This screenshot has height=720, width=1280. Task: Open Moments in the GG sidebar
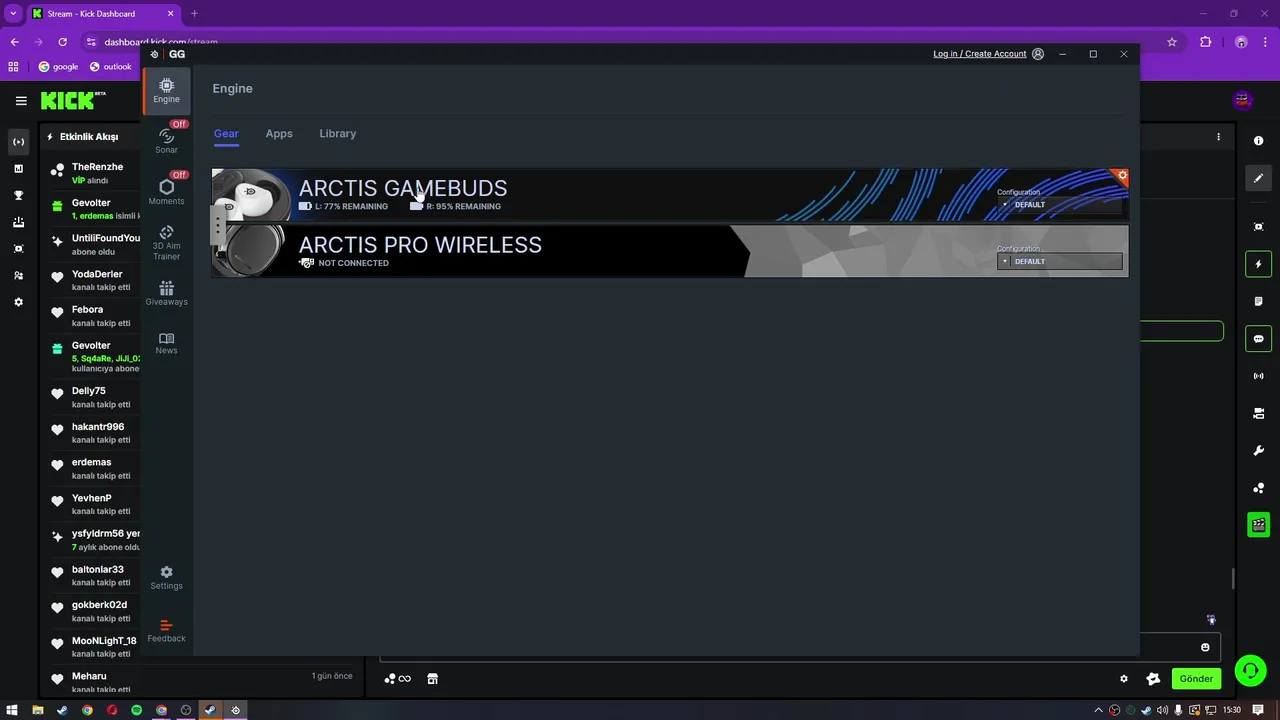166,192
